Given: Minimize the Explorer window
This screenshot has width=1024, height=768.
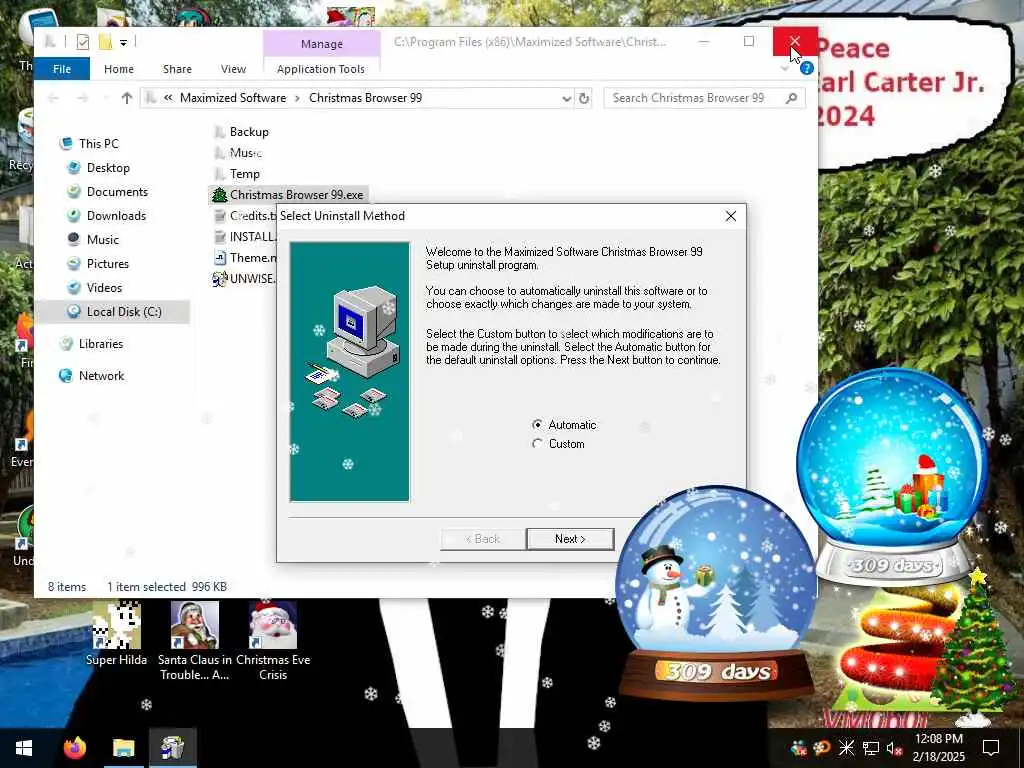Looking at the screenshot, I should [x=703, y=42].
